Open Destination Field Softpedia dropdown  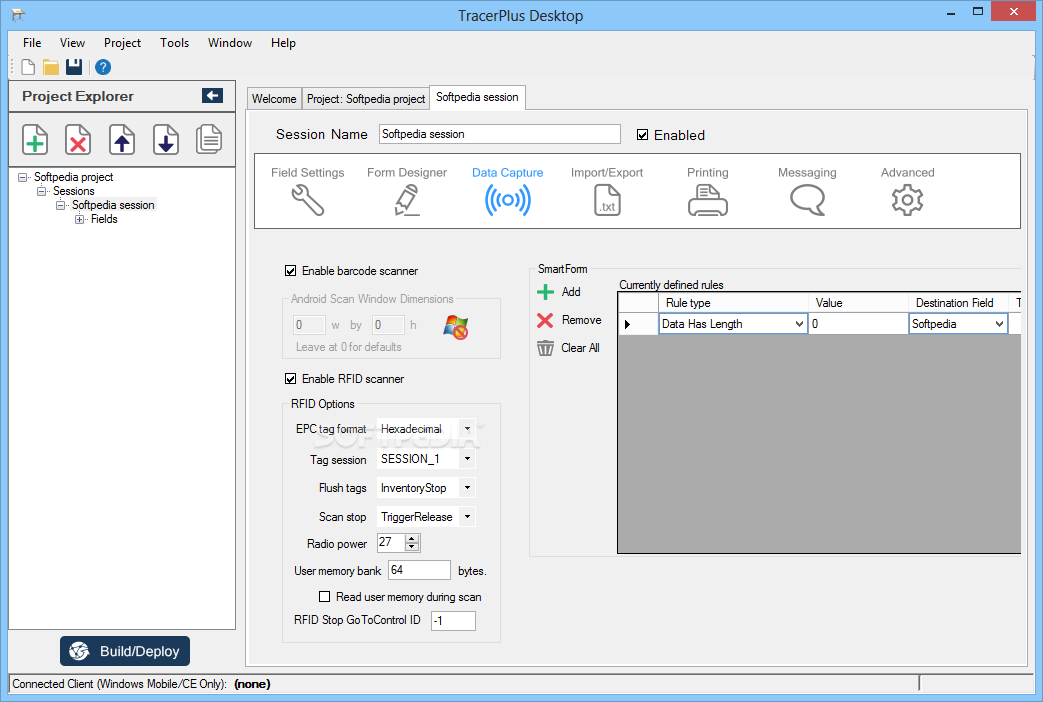pos(999,324)
